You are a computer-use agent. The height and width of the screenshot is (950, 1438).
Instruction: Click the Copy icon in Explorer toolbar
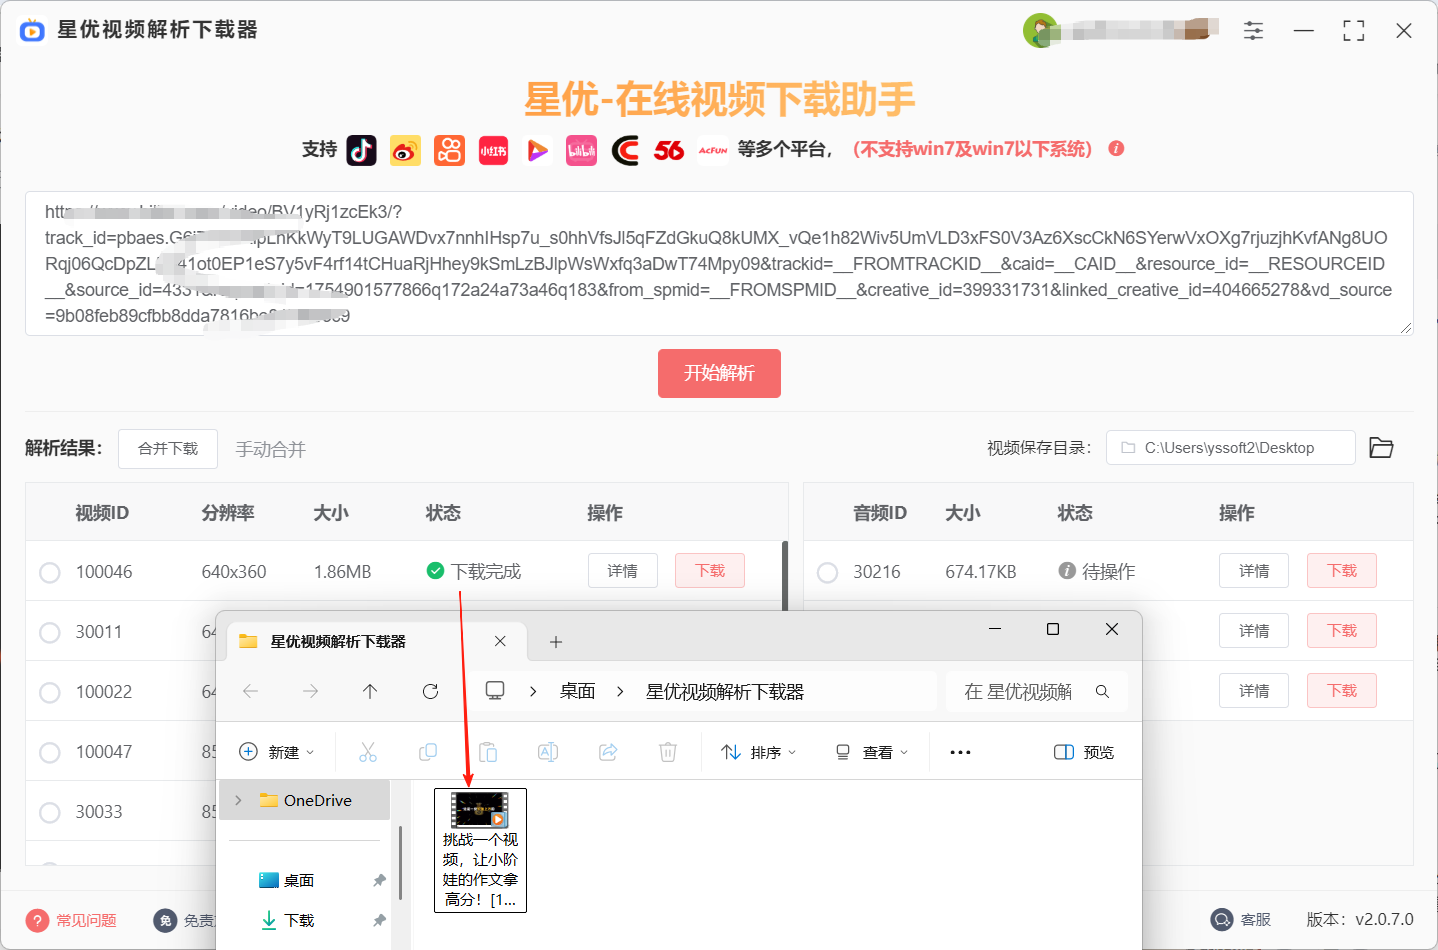(428, 752)
